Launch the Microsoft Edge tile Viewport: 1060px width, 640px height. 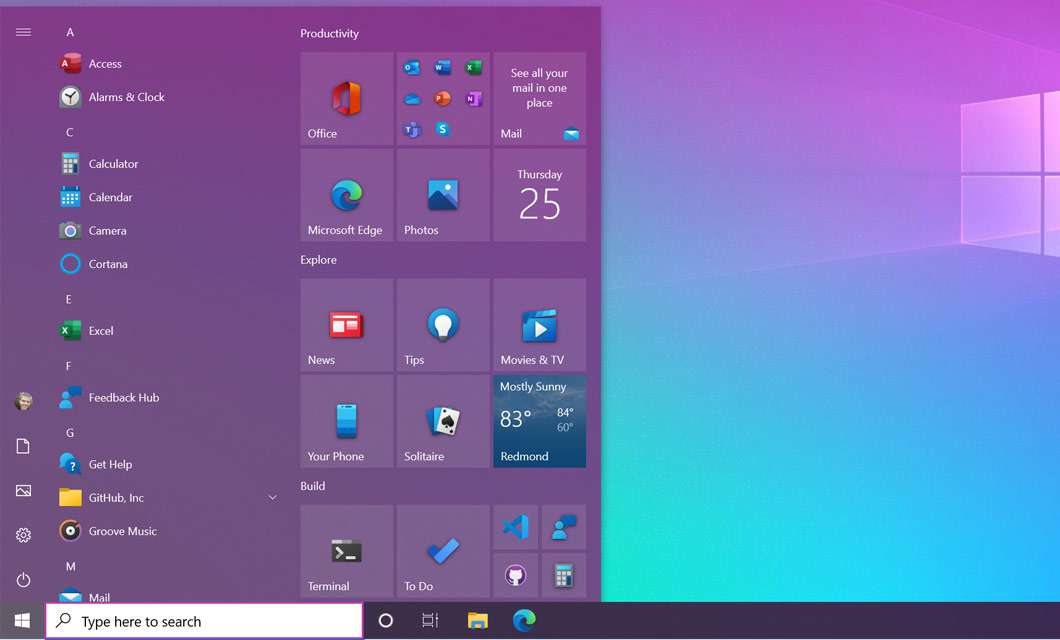347,195
